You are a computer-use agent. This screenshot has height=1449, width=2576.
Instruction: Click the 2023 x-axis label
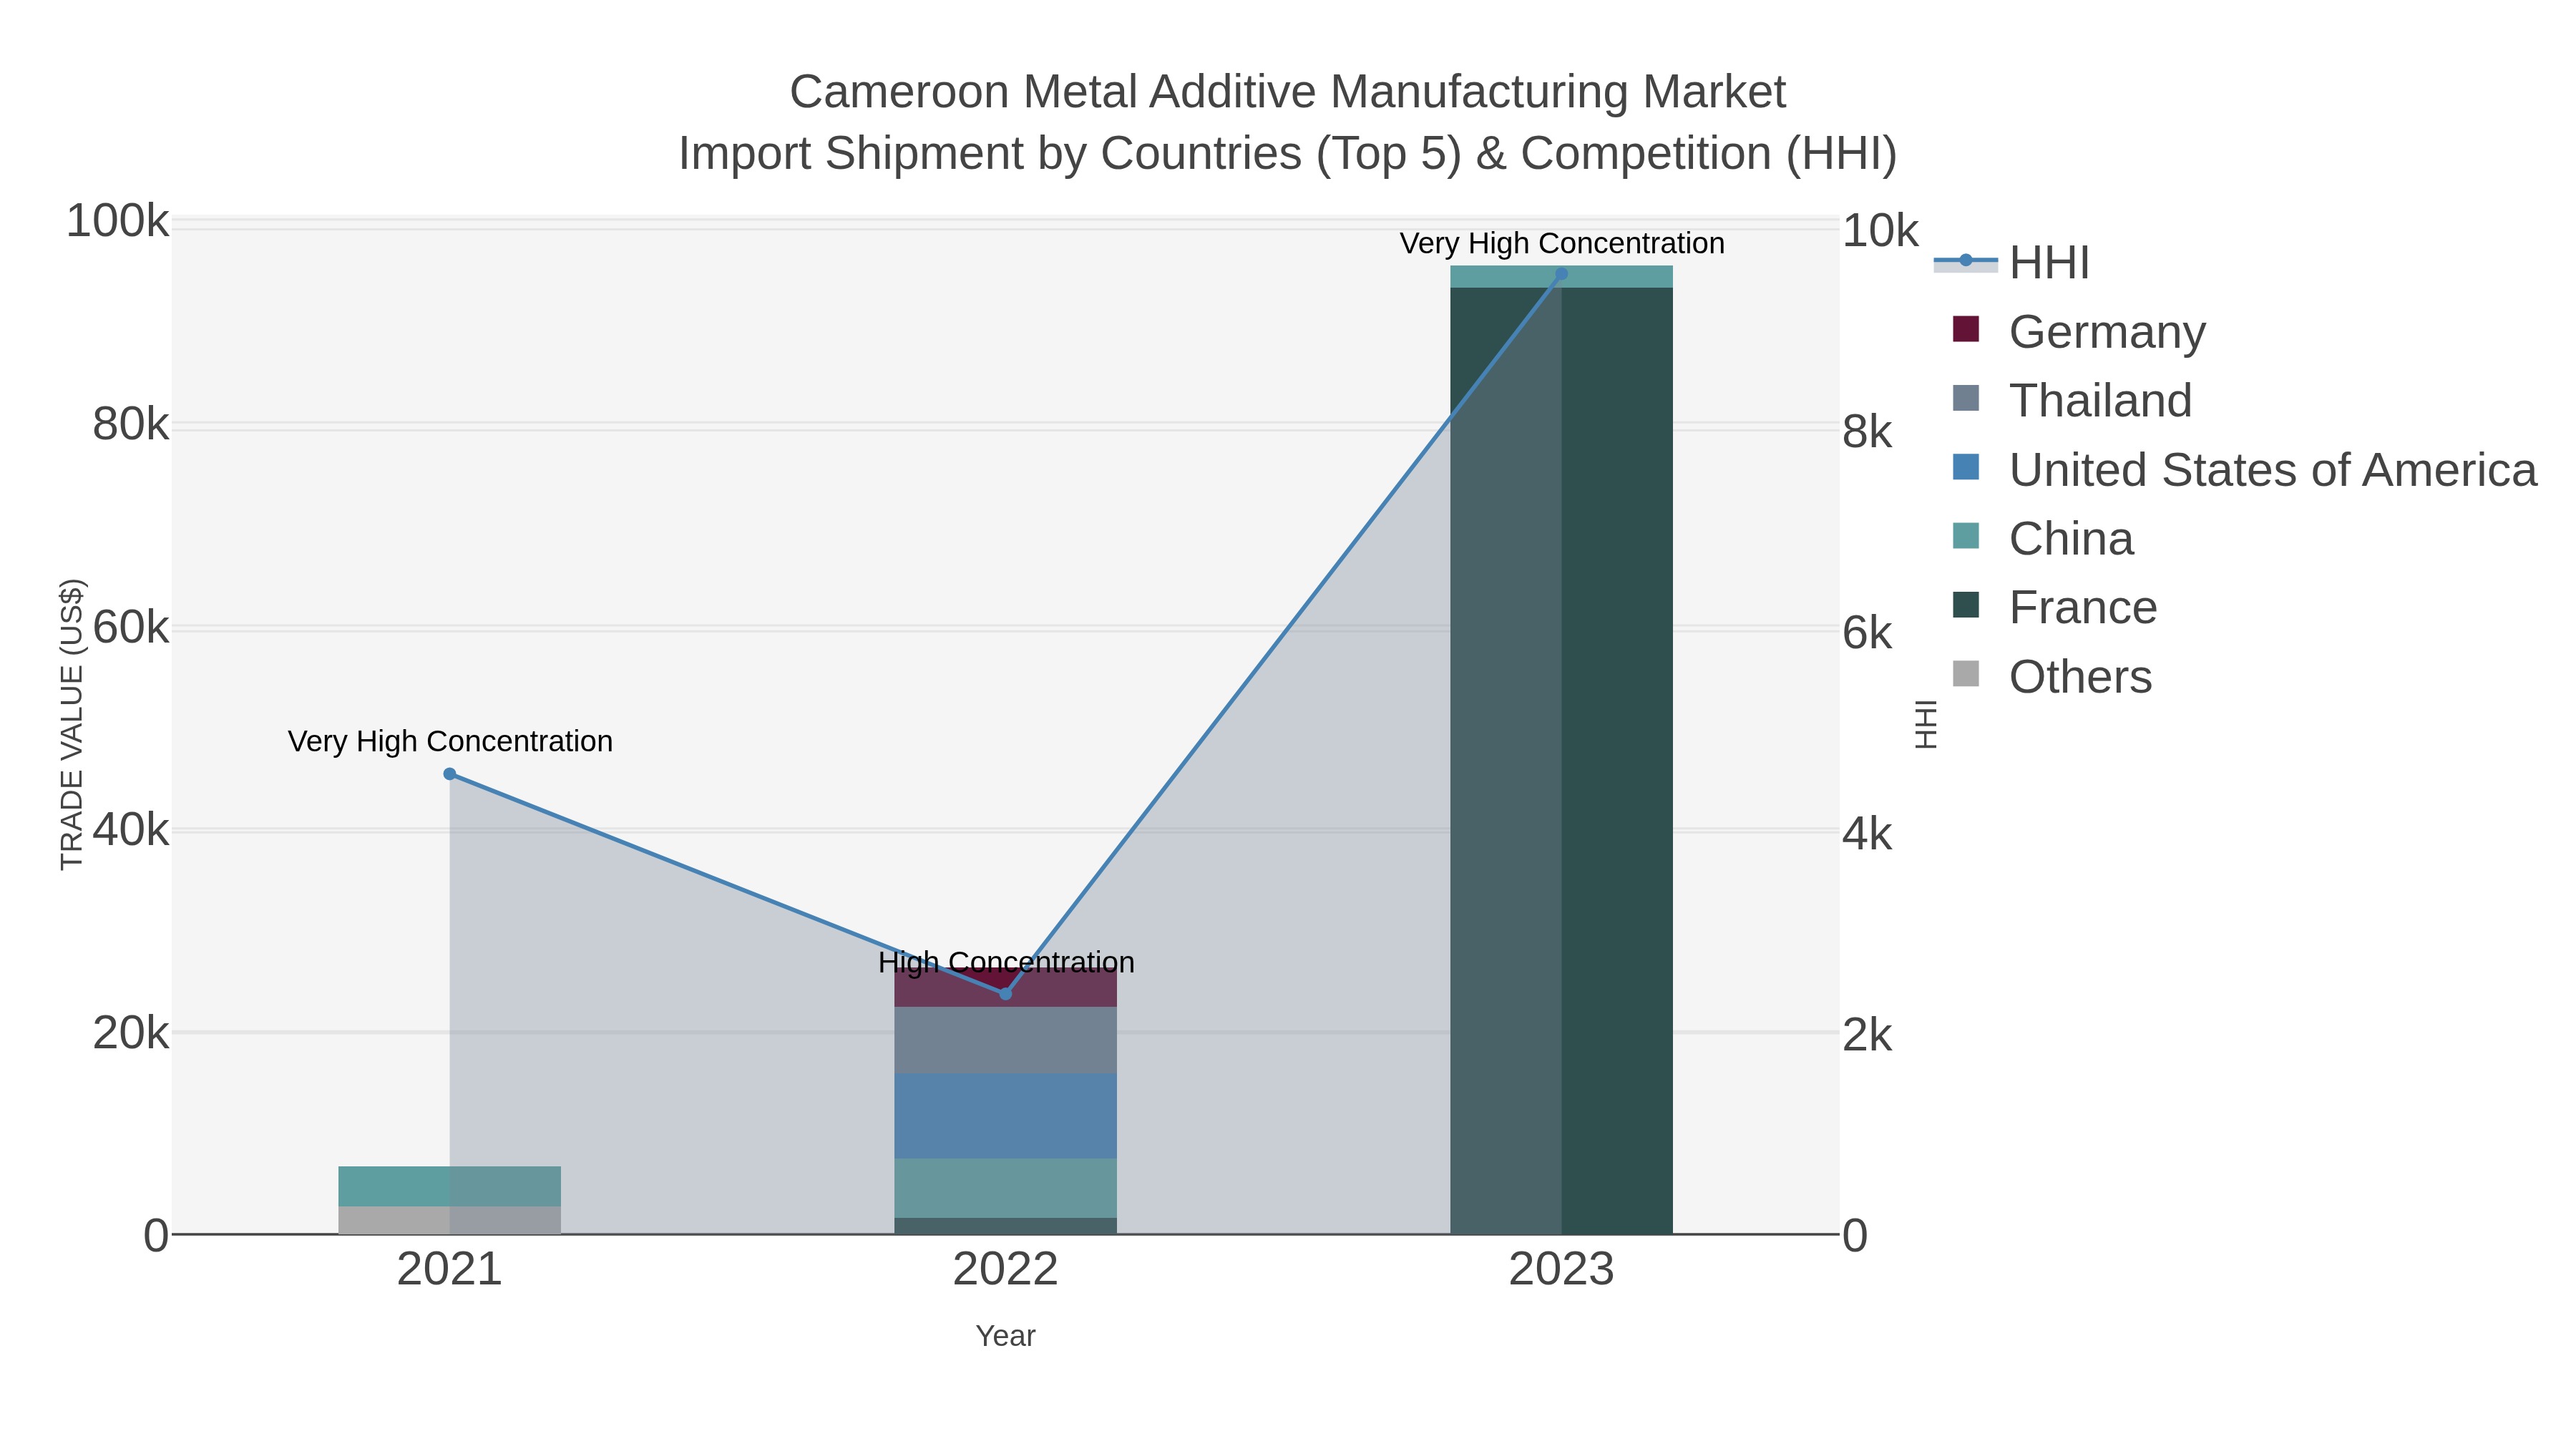[x=1562, y=1270]
